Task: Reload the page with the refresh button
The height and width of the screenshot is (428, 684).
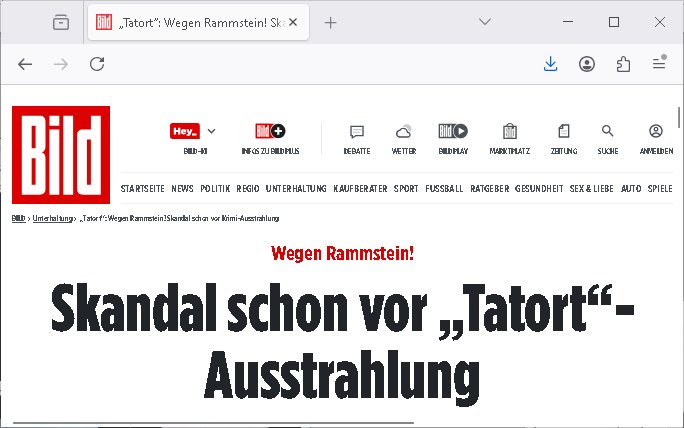Action: click(97, 64)
